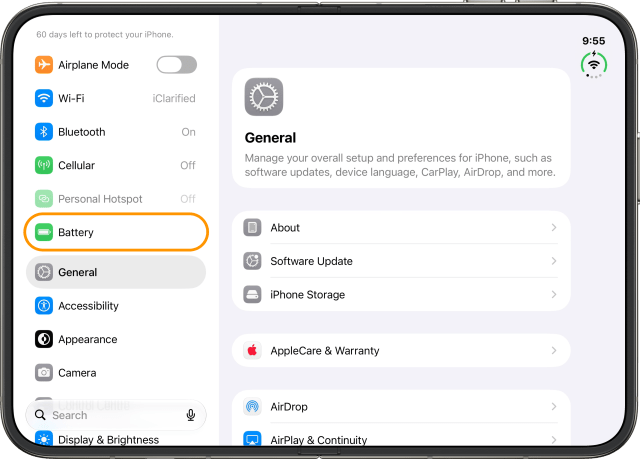Open Bluetooth settings row label

[82, 132]
